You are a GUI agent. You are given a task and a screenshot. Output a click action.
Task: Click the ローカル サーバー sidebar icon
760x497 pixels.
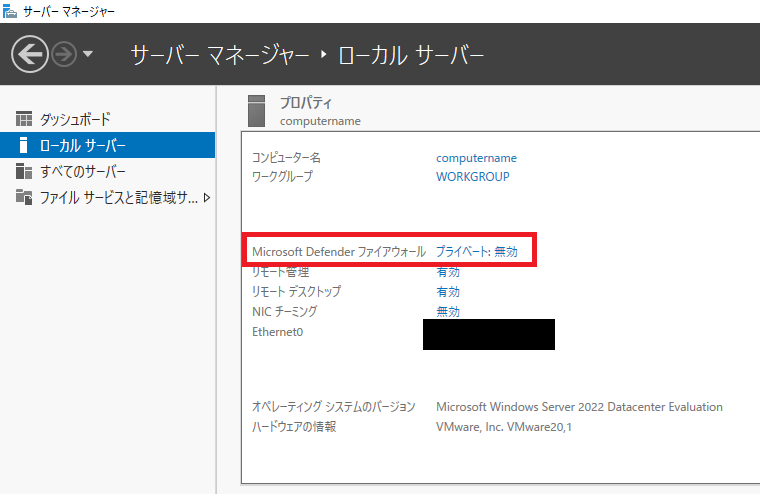click(24, 145)
